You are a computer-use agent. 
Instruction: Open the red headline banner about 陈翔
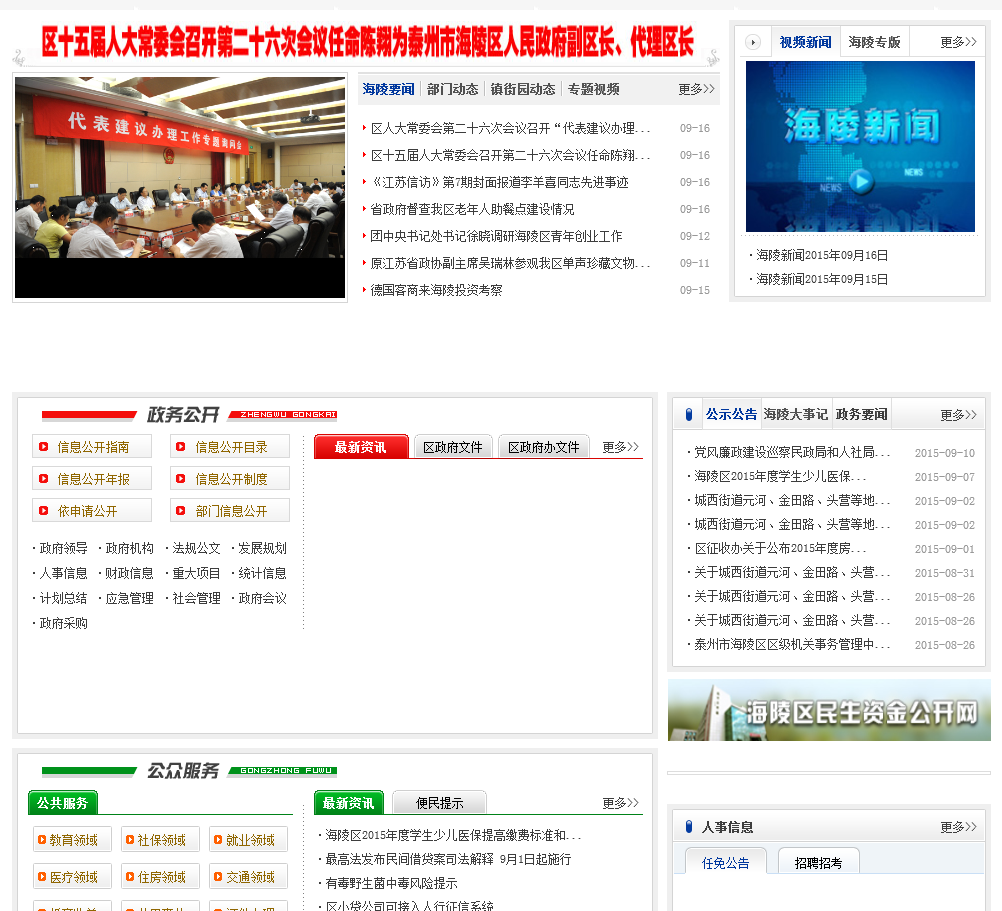click(367, 42)
